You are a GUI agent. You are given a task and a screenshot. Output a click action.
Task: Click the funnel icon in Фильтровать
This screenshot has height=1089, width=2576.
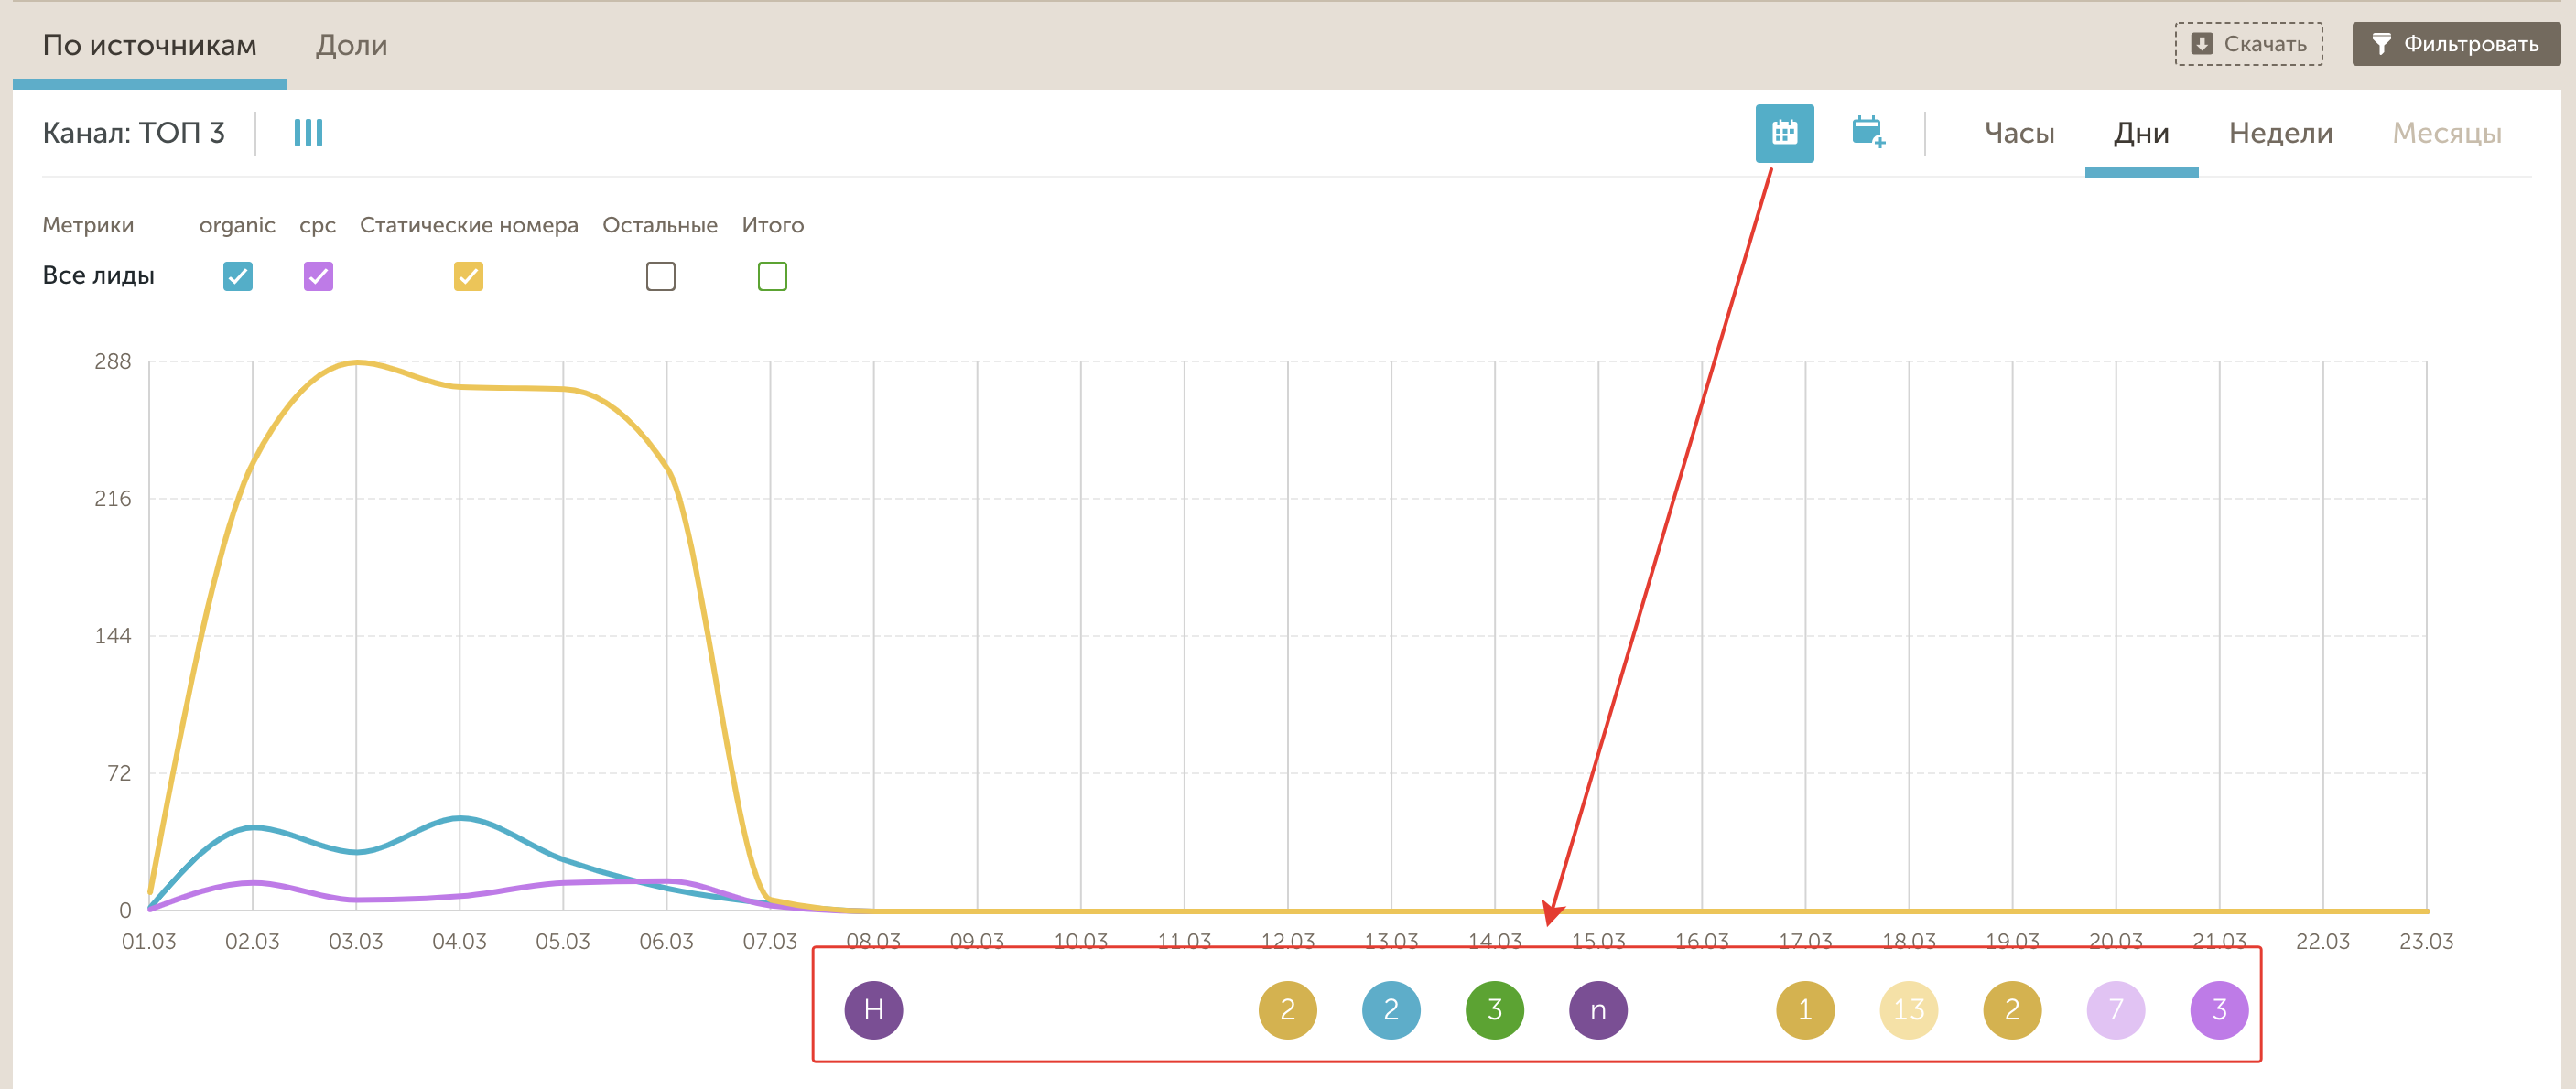2382,44
